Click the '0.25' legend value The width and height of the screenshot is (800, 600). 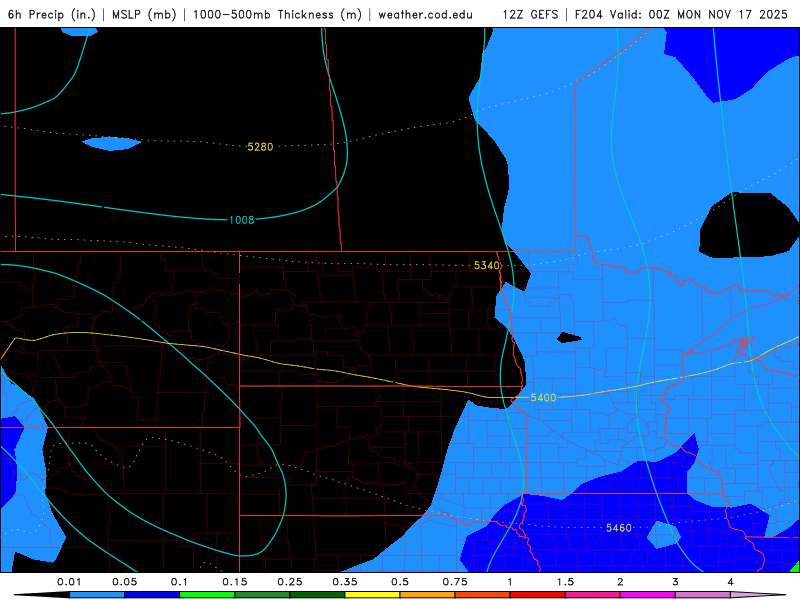click(x=290, y=582)
